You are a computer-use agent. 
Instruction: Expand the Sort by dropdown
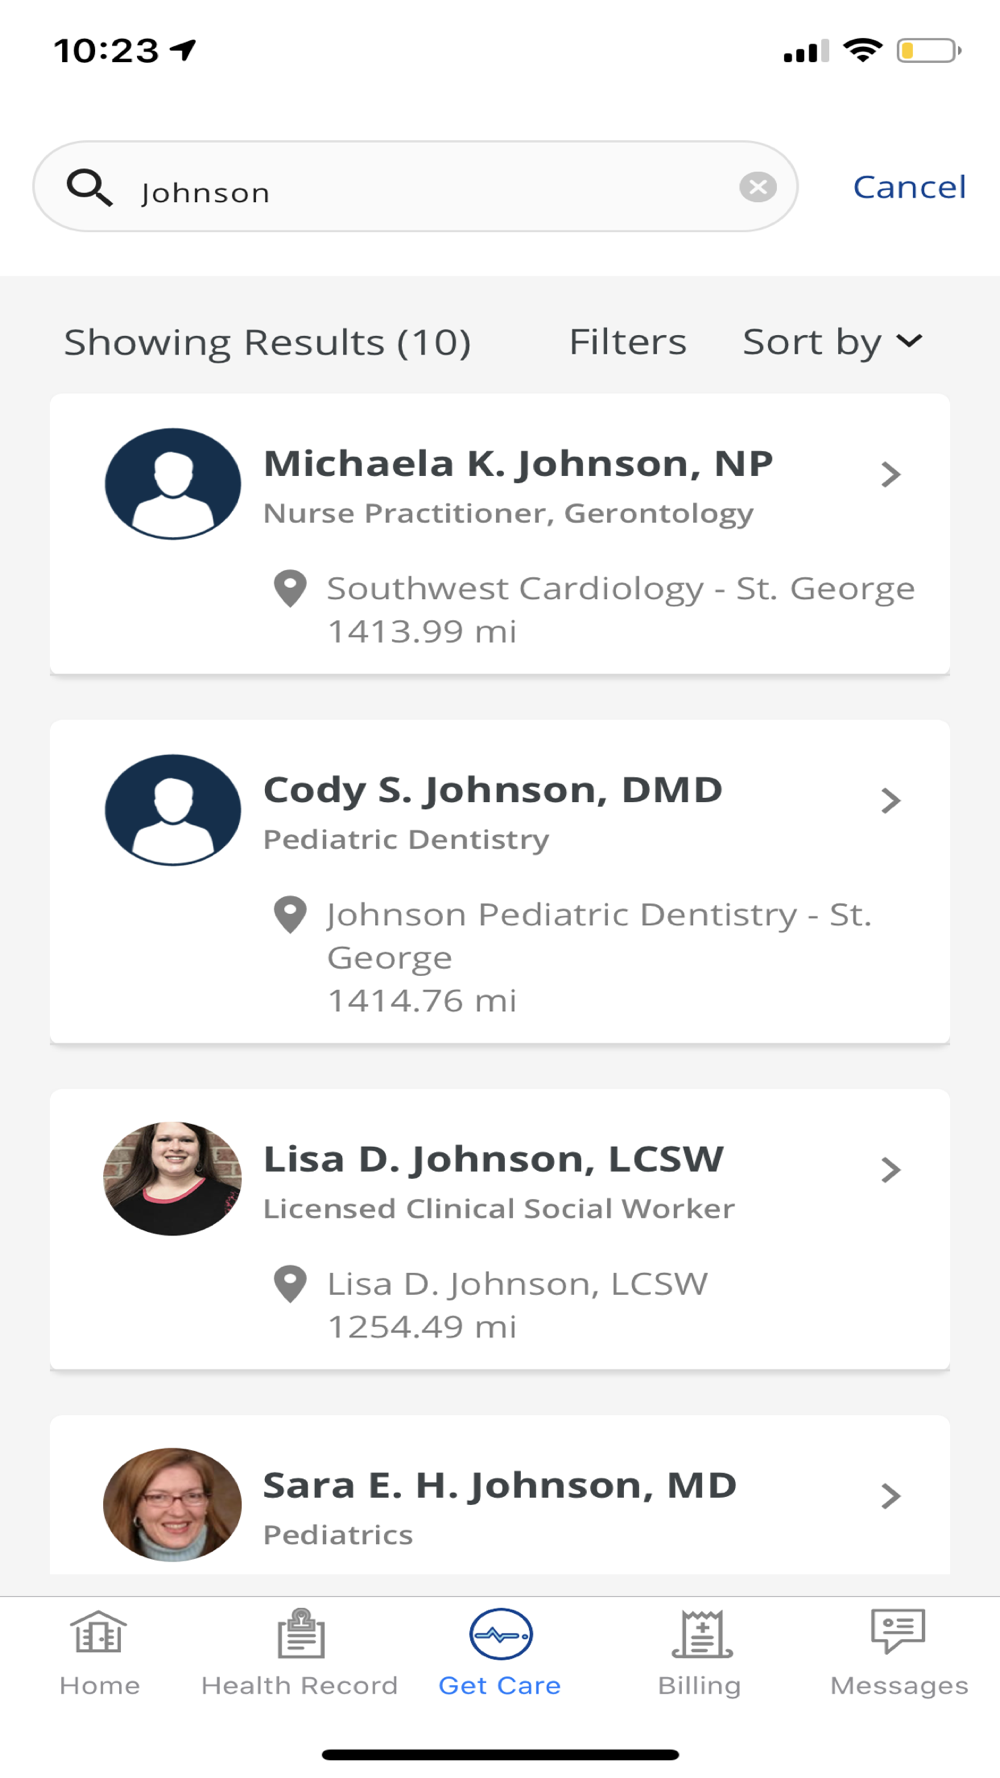(832, 342)
